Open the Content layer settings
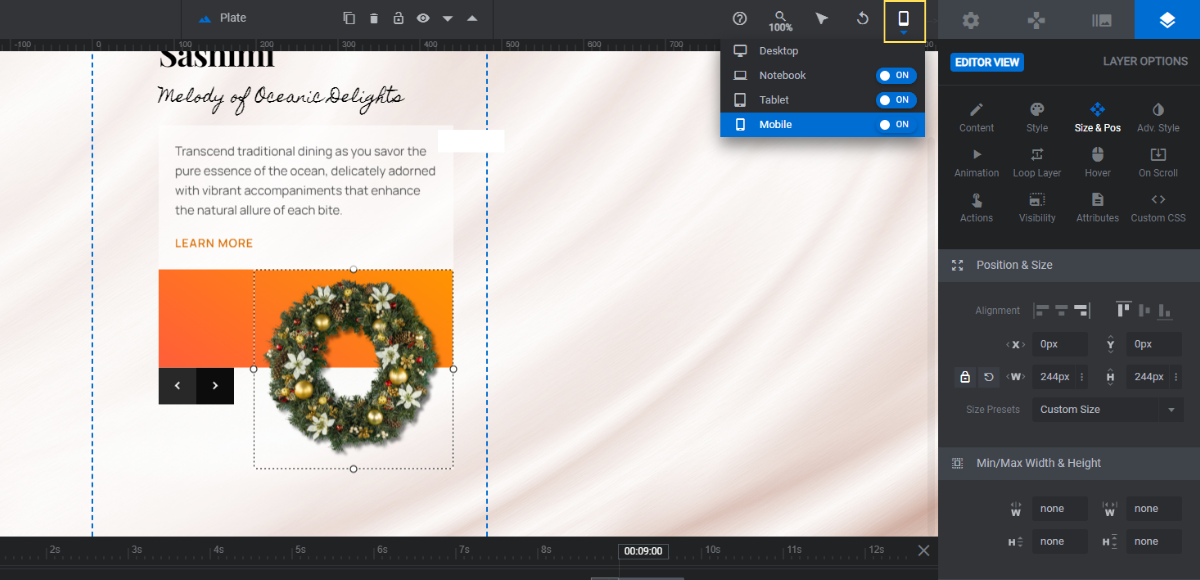This screenshot has width=1200, height=580. point(977,117)
